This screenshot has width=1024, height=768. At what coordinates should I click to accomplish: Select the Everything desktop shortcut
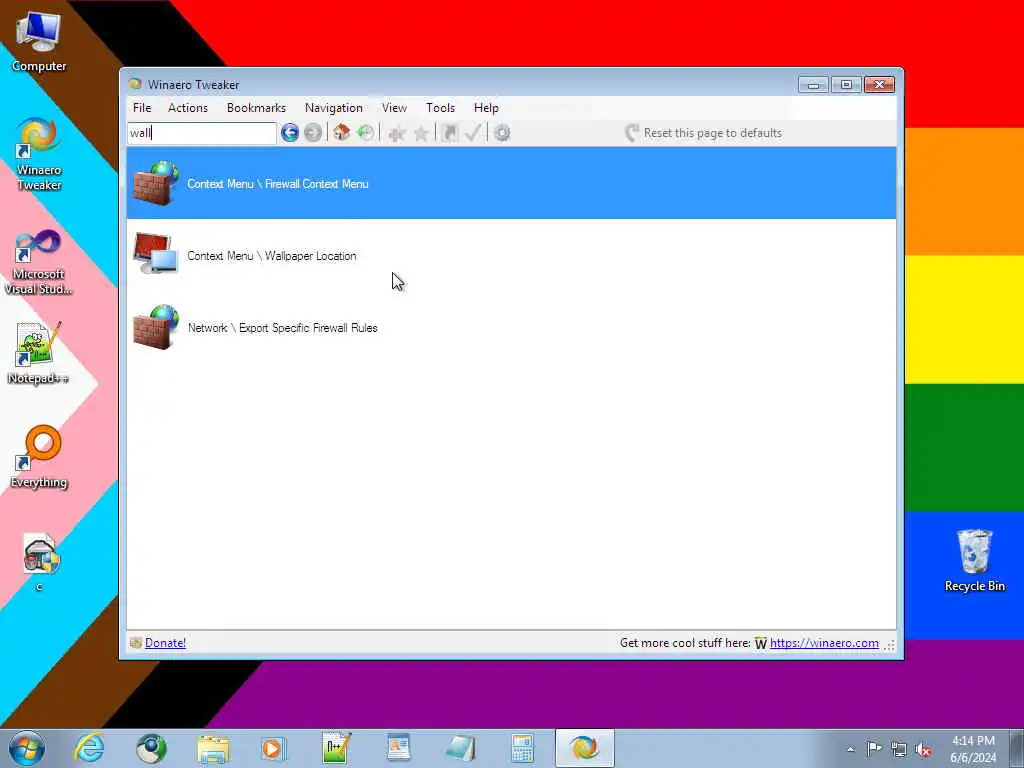click(x=39, y=457)
